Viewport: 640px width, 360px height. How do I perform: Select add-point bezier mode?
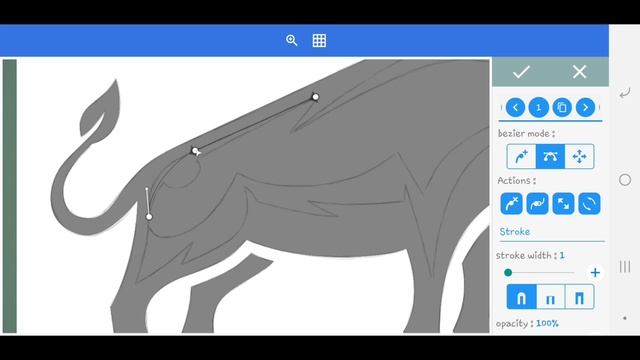coord(521,156)
